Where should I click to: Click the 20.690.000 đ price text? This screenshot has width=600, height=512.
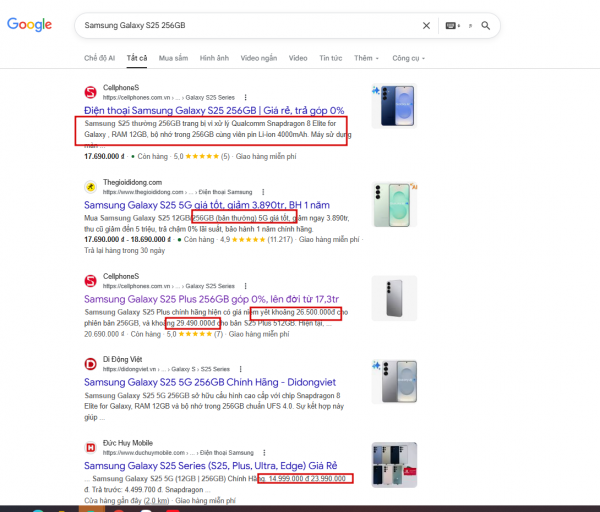tap(104, 334)
